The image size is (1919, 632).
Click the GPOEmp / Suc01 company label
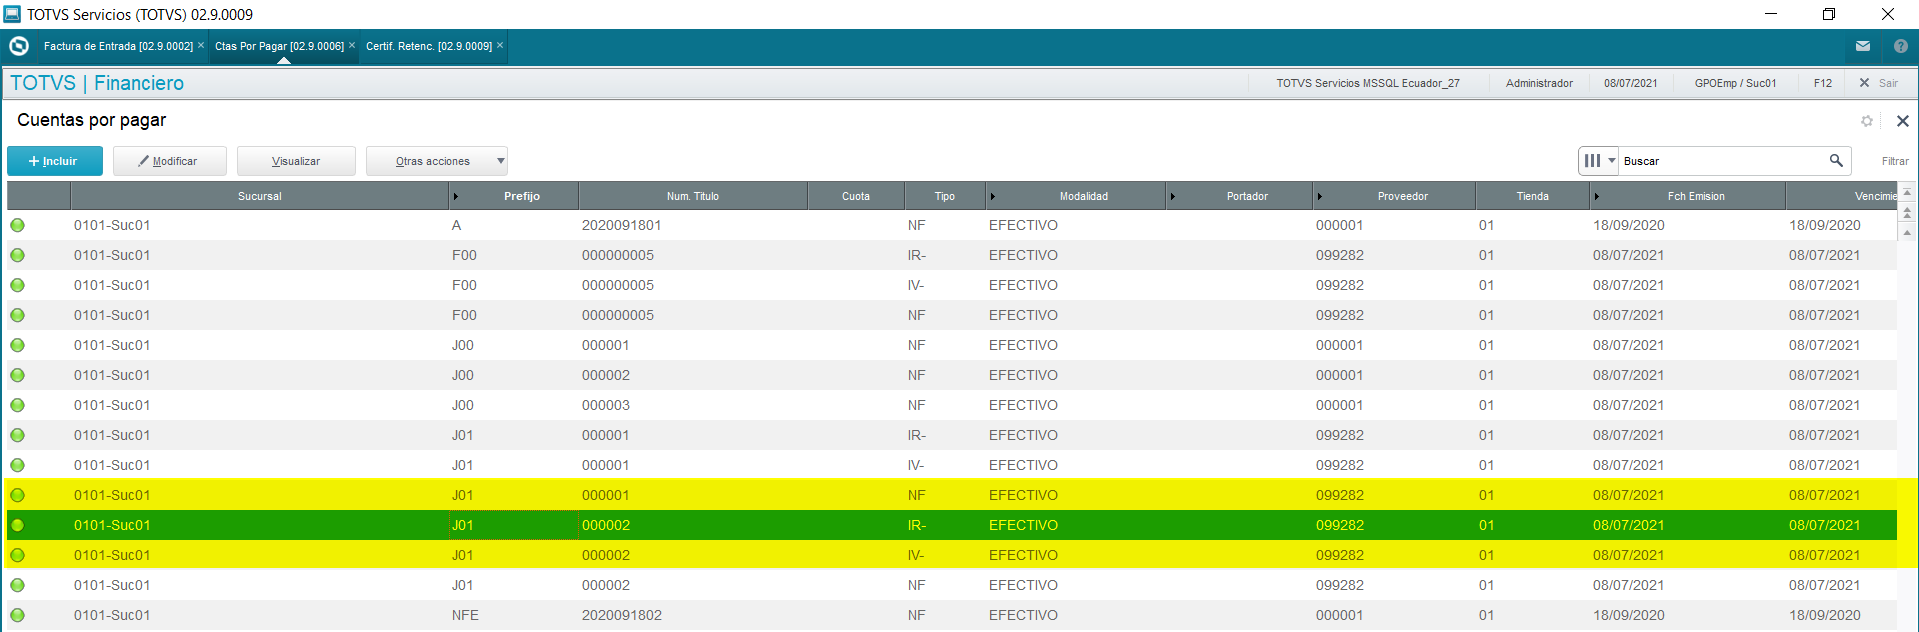coord(1735,83)
